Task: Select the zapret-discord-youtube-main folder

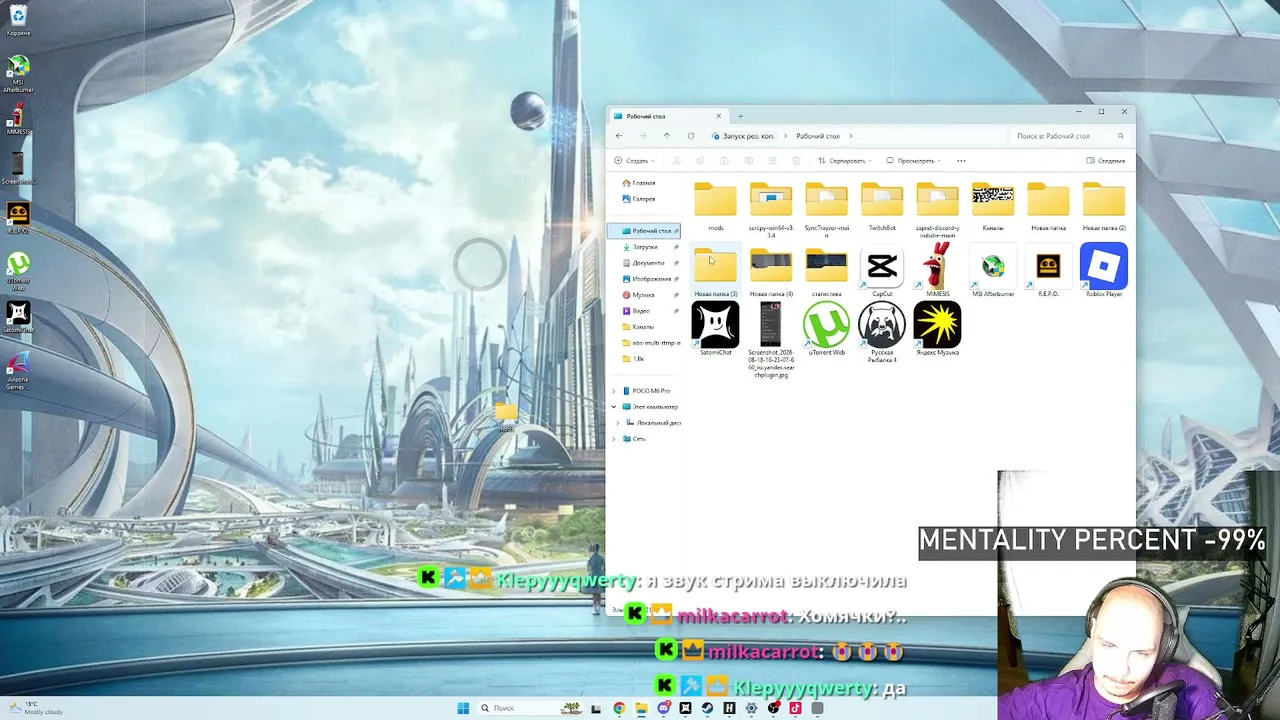Action: coord(937,210)
